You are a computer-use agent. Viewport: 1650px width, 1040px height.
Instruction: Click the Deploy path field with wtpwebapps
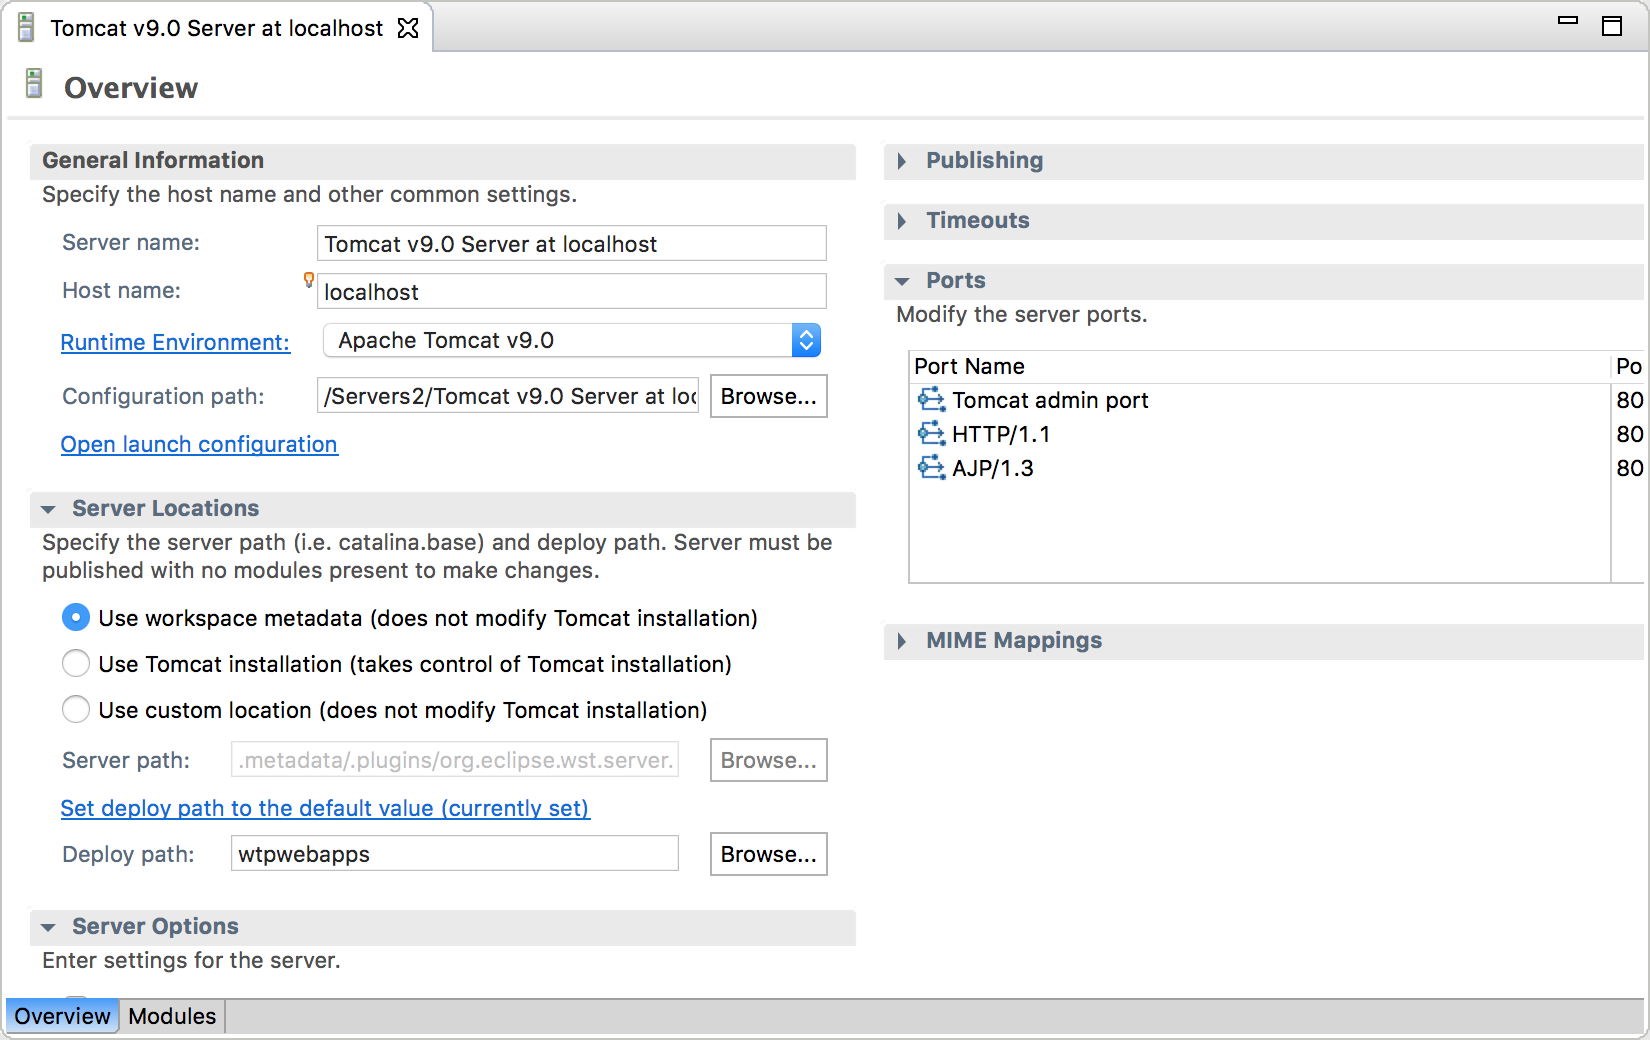(x=455, y=853)
